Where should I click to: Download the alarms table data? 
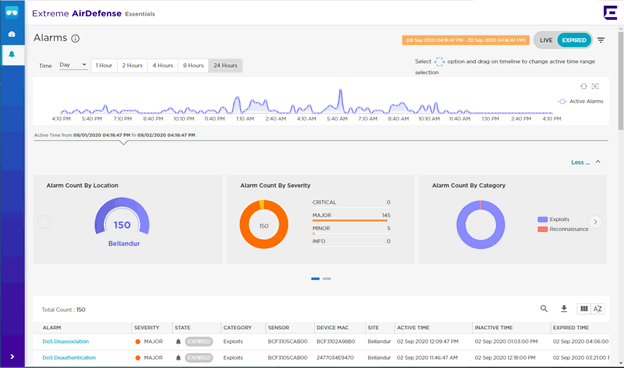coord(564,308)
